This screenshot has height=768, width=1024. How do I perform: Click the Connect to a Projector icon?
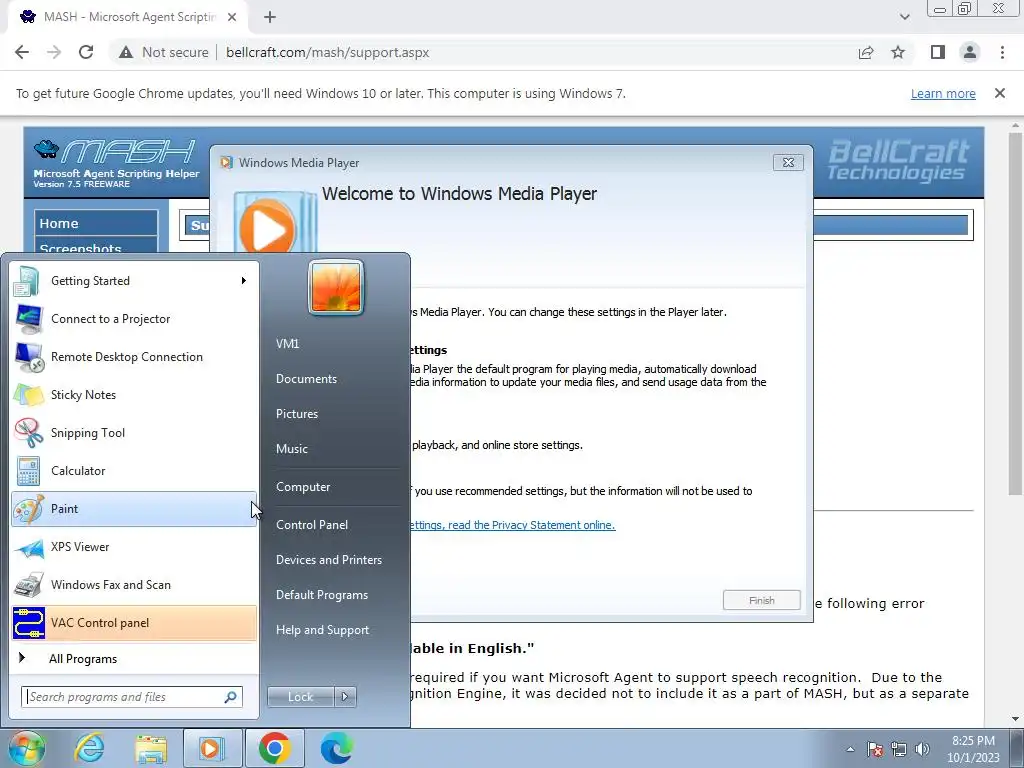pos(29,319)
